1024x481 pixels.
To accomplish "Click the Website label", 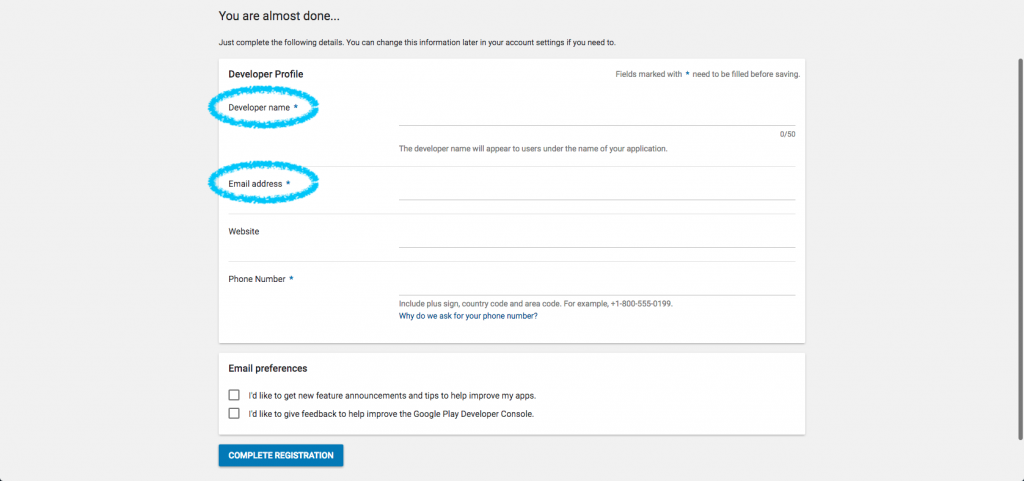I will (244, 231).
